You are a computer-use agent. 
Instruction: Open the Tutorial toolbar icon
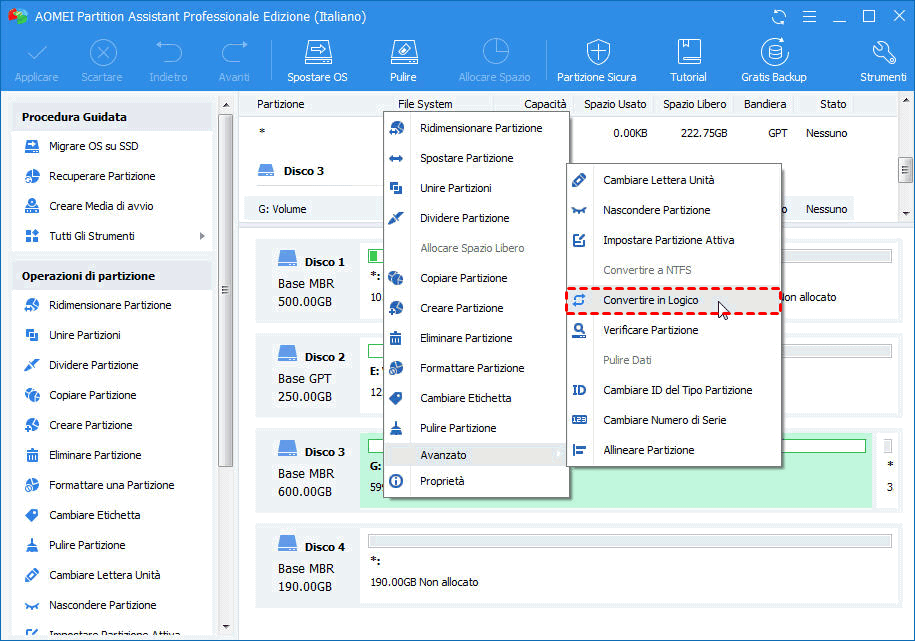pos(689,53)
